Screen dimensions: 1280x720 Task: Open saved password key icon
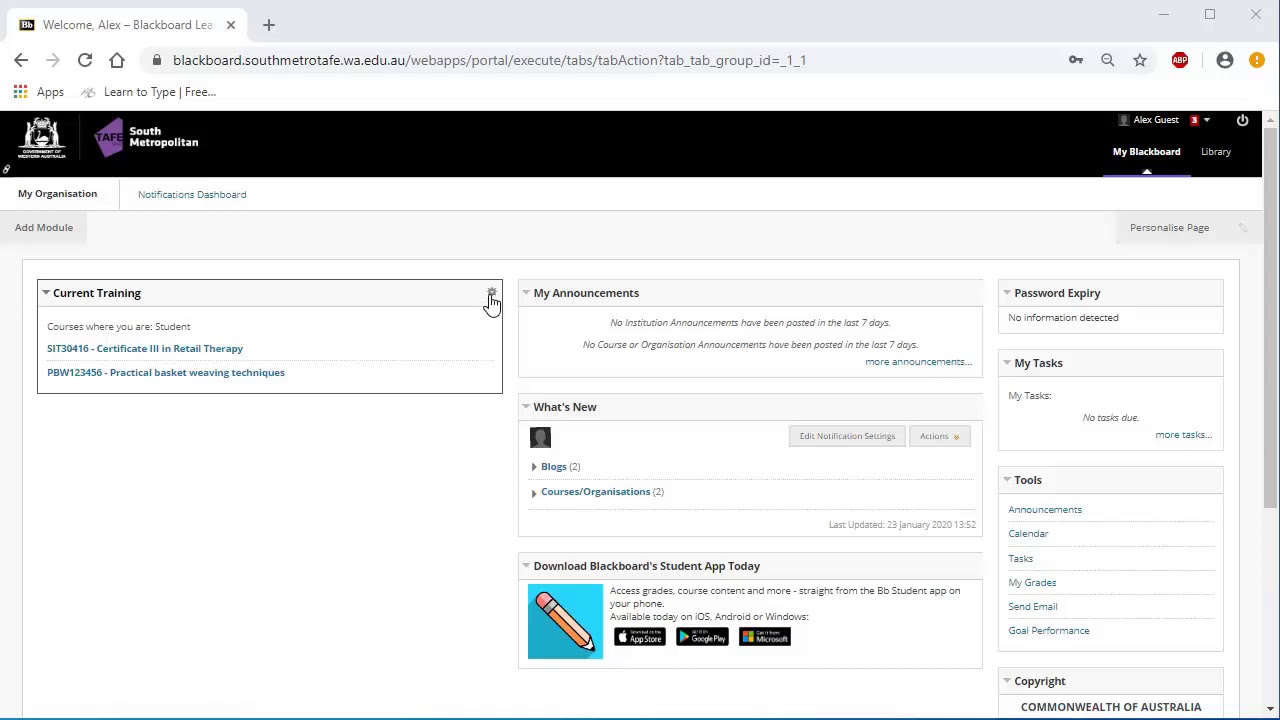click(x=1076, y=60)
